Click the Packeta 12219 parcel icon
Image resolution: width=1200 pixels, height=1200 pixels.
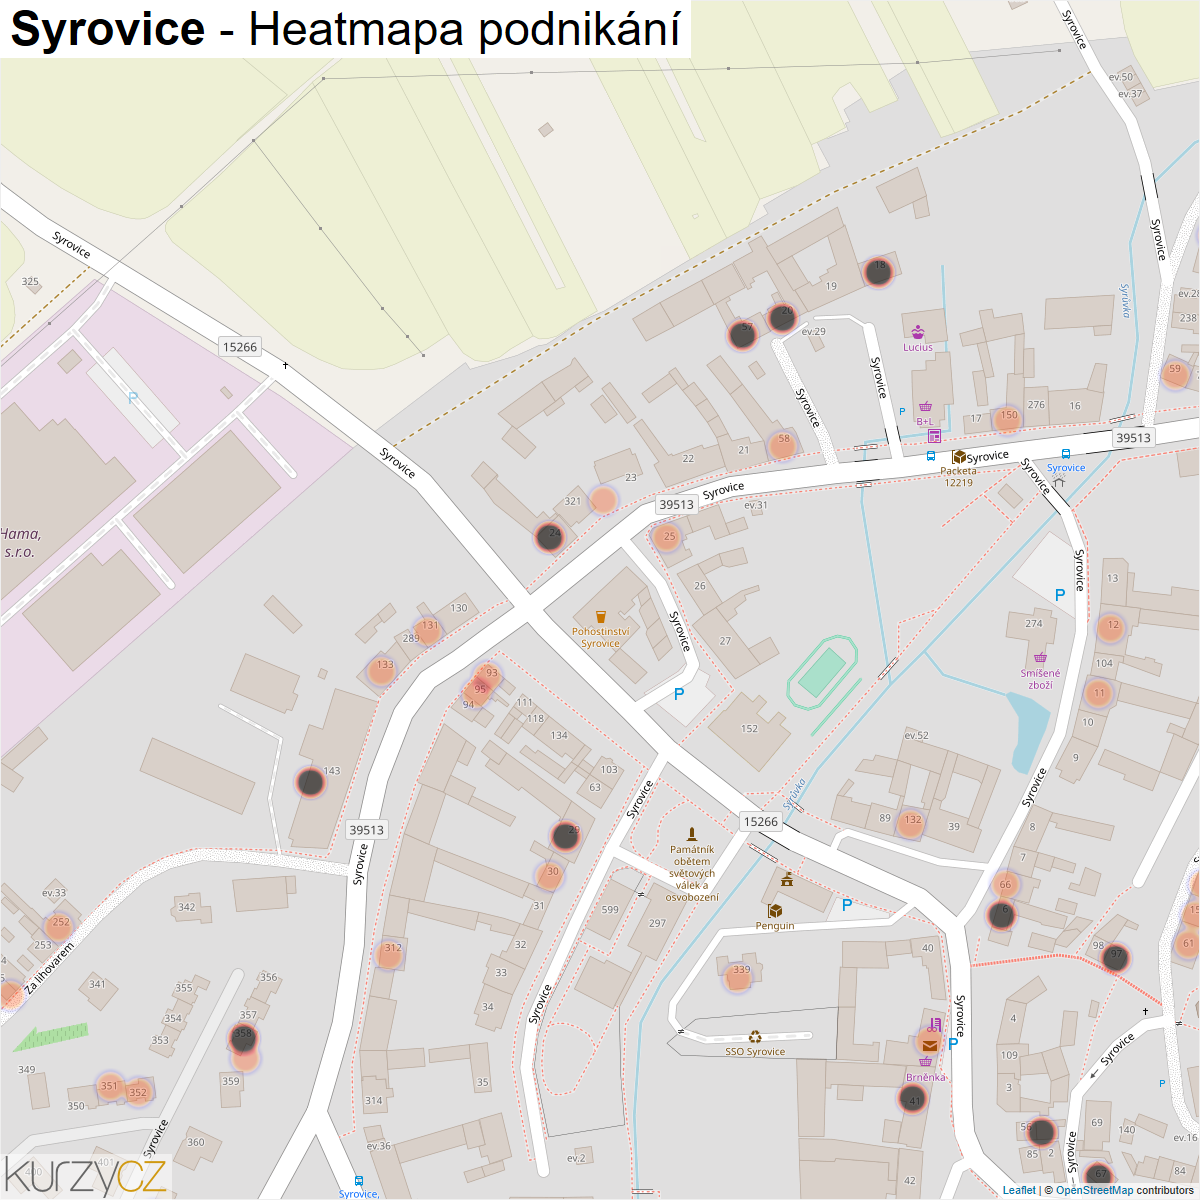958,457
